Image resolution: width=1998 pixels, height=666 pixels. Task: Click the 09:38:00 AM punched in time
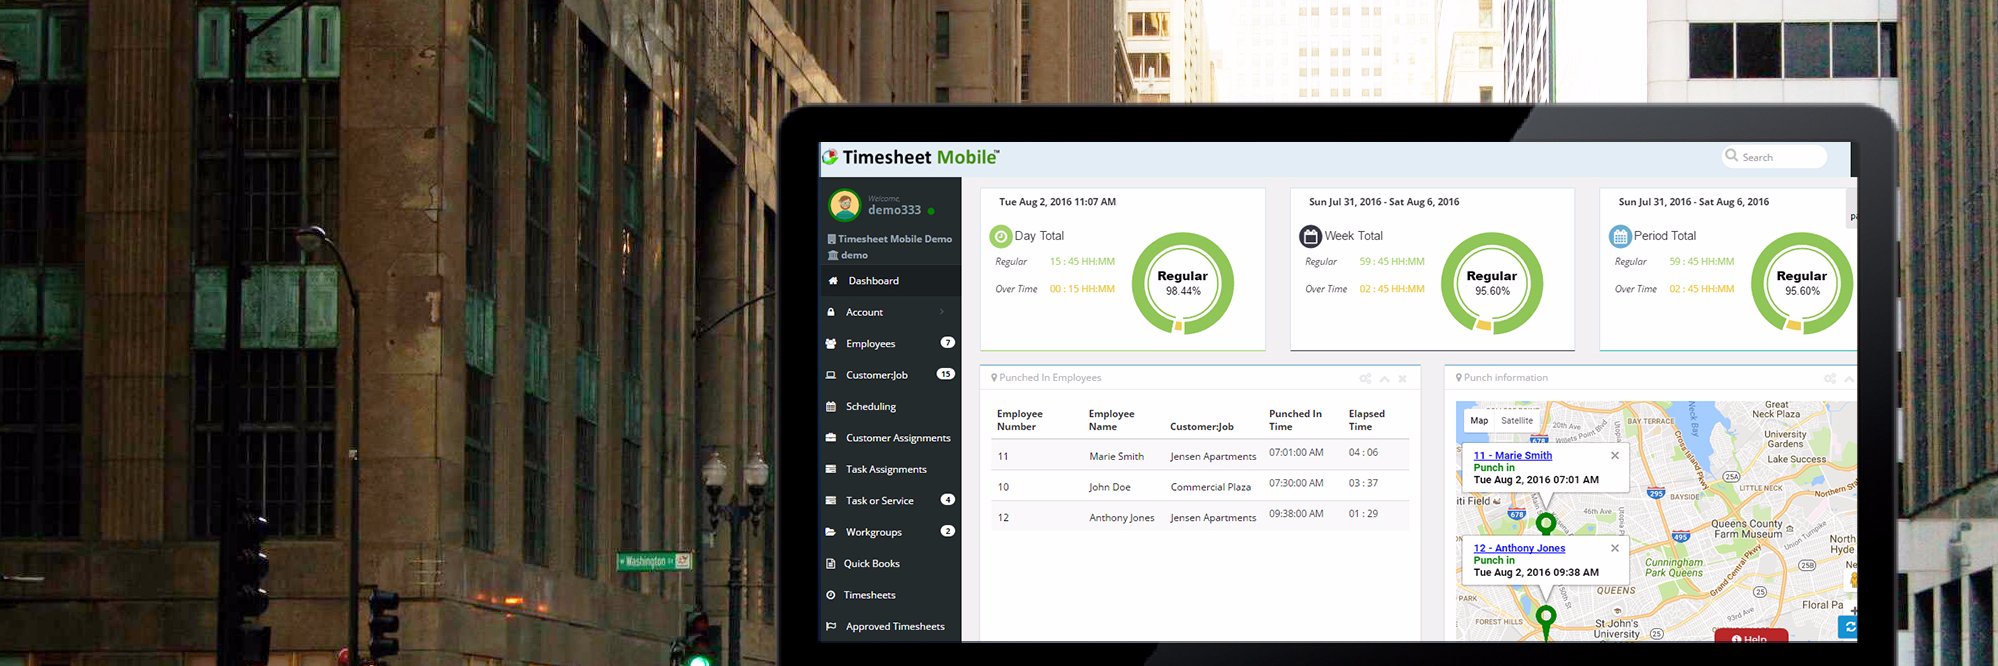[x=1296, y=513]
